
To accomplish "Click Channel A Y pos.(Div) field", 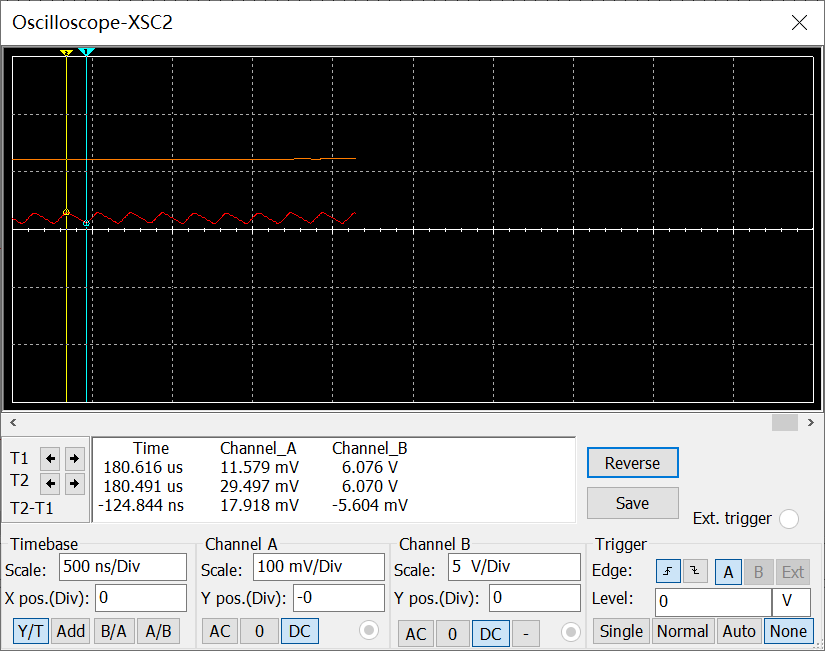I will coord(338,598).
